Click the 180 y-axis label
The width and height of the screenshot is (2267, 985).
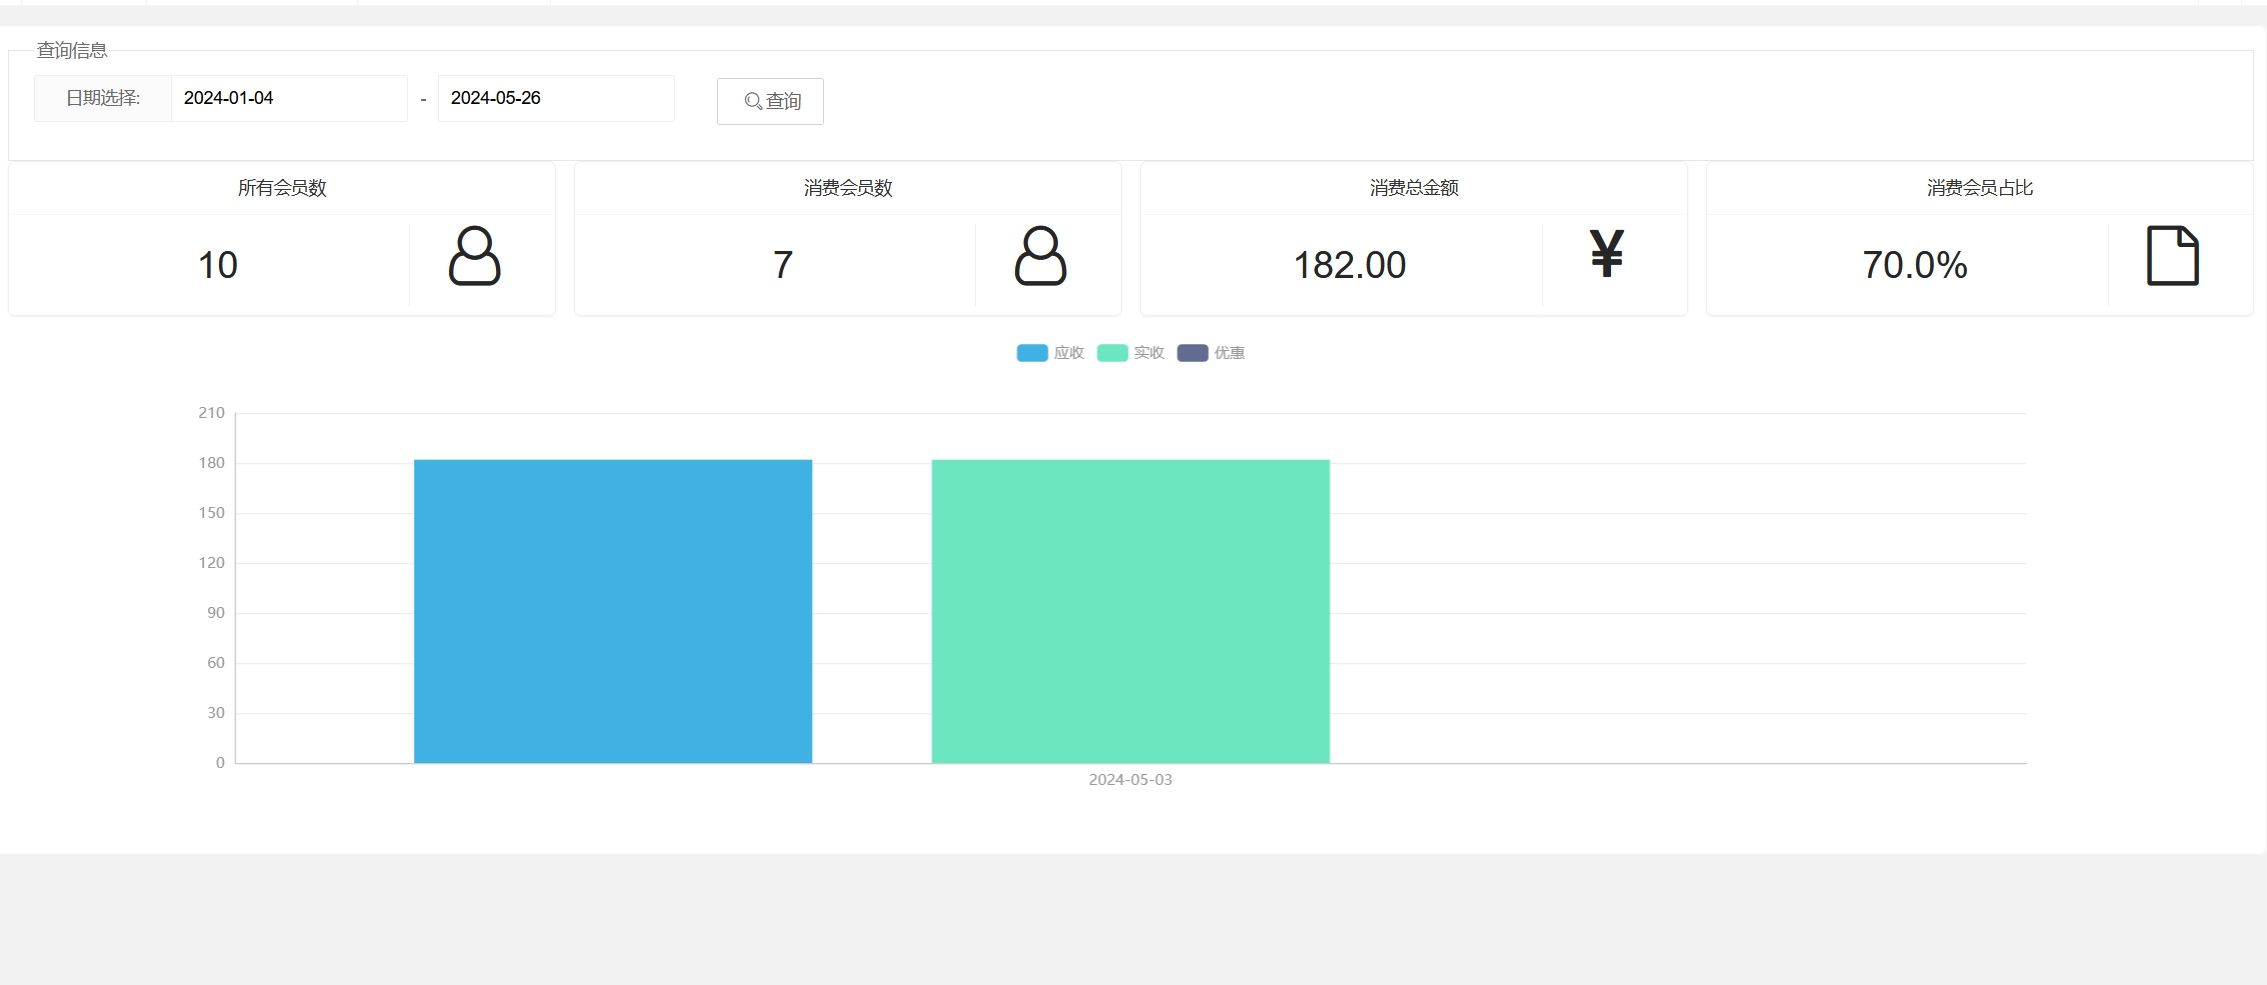click(212, 463)
